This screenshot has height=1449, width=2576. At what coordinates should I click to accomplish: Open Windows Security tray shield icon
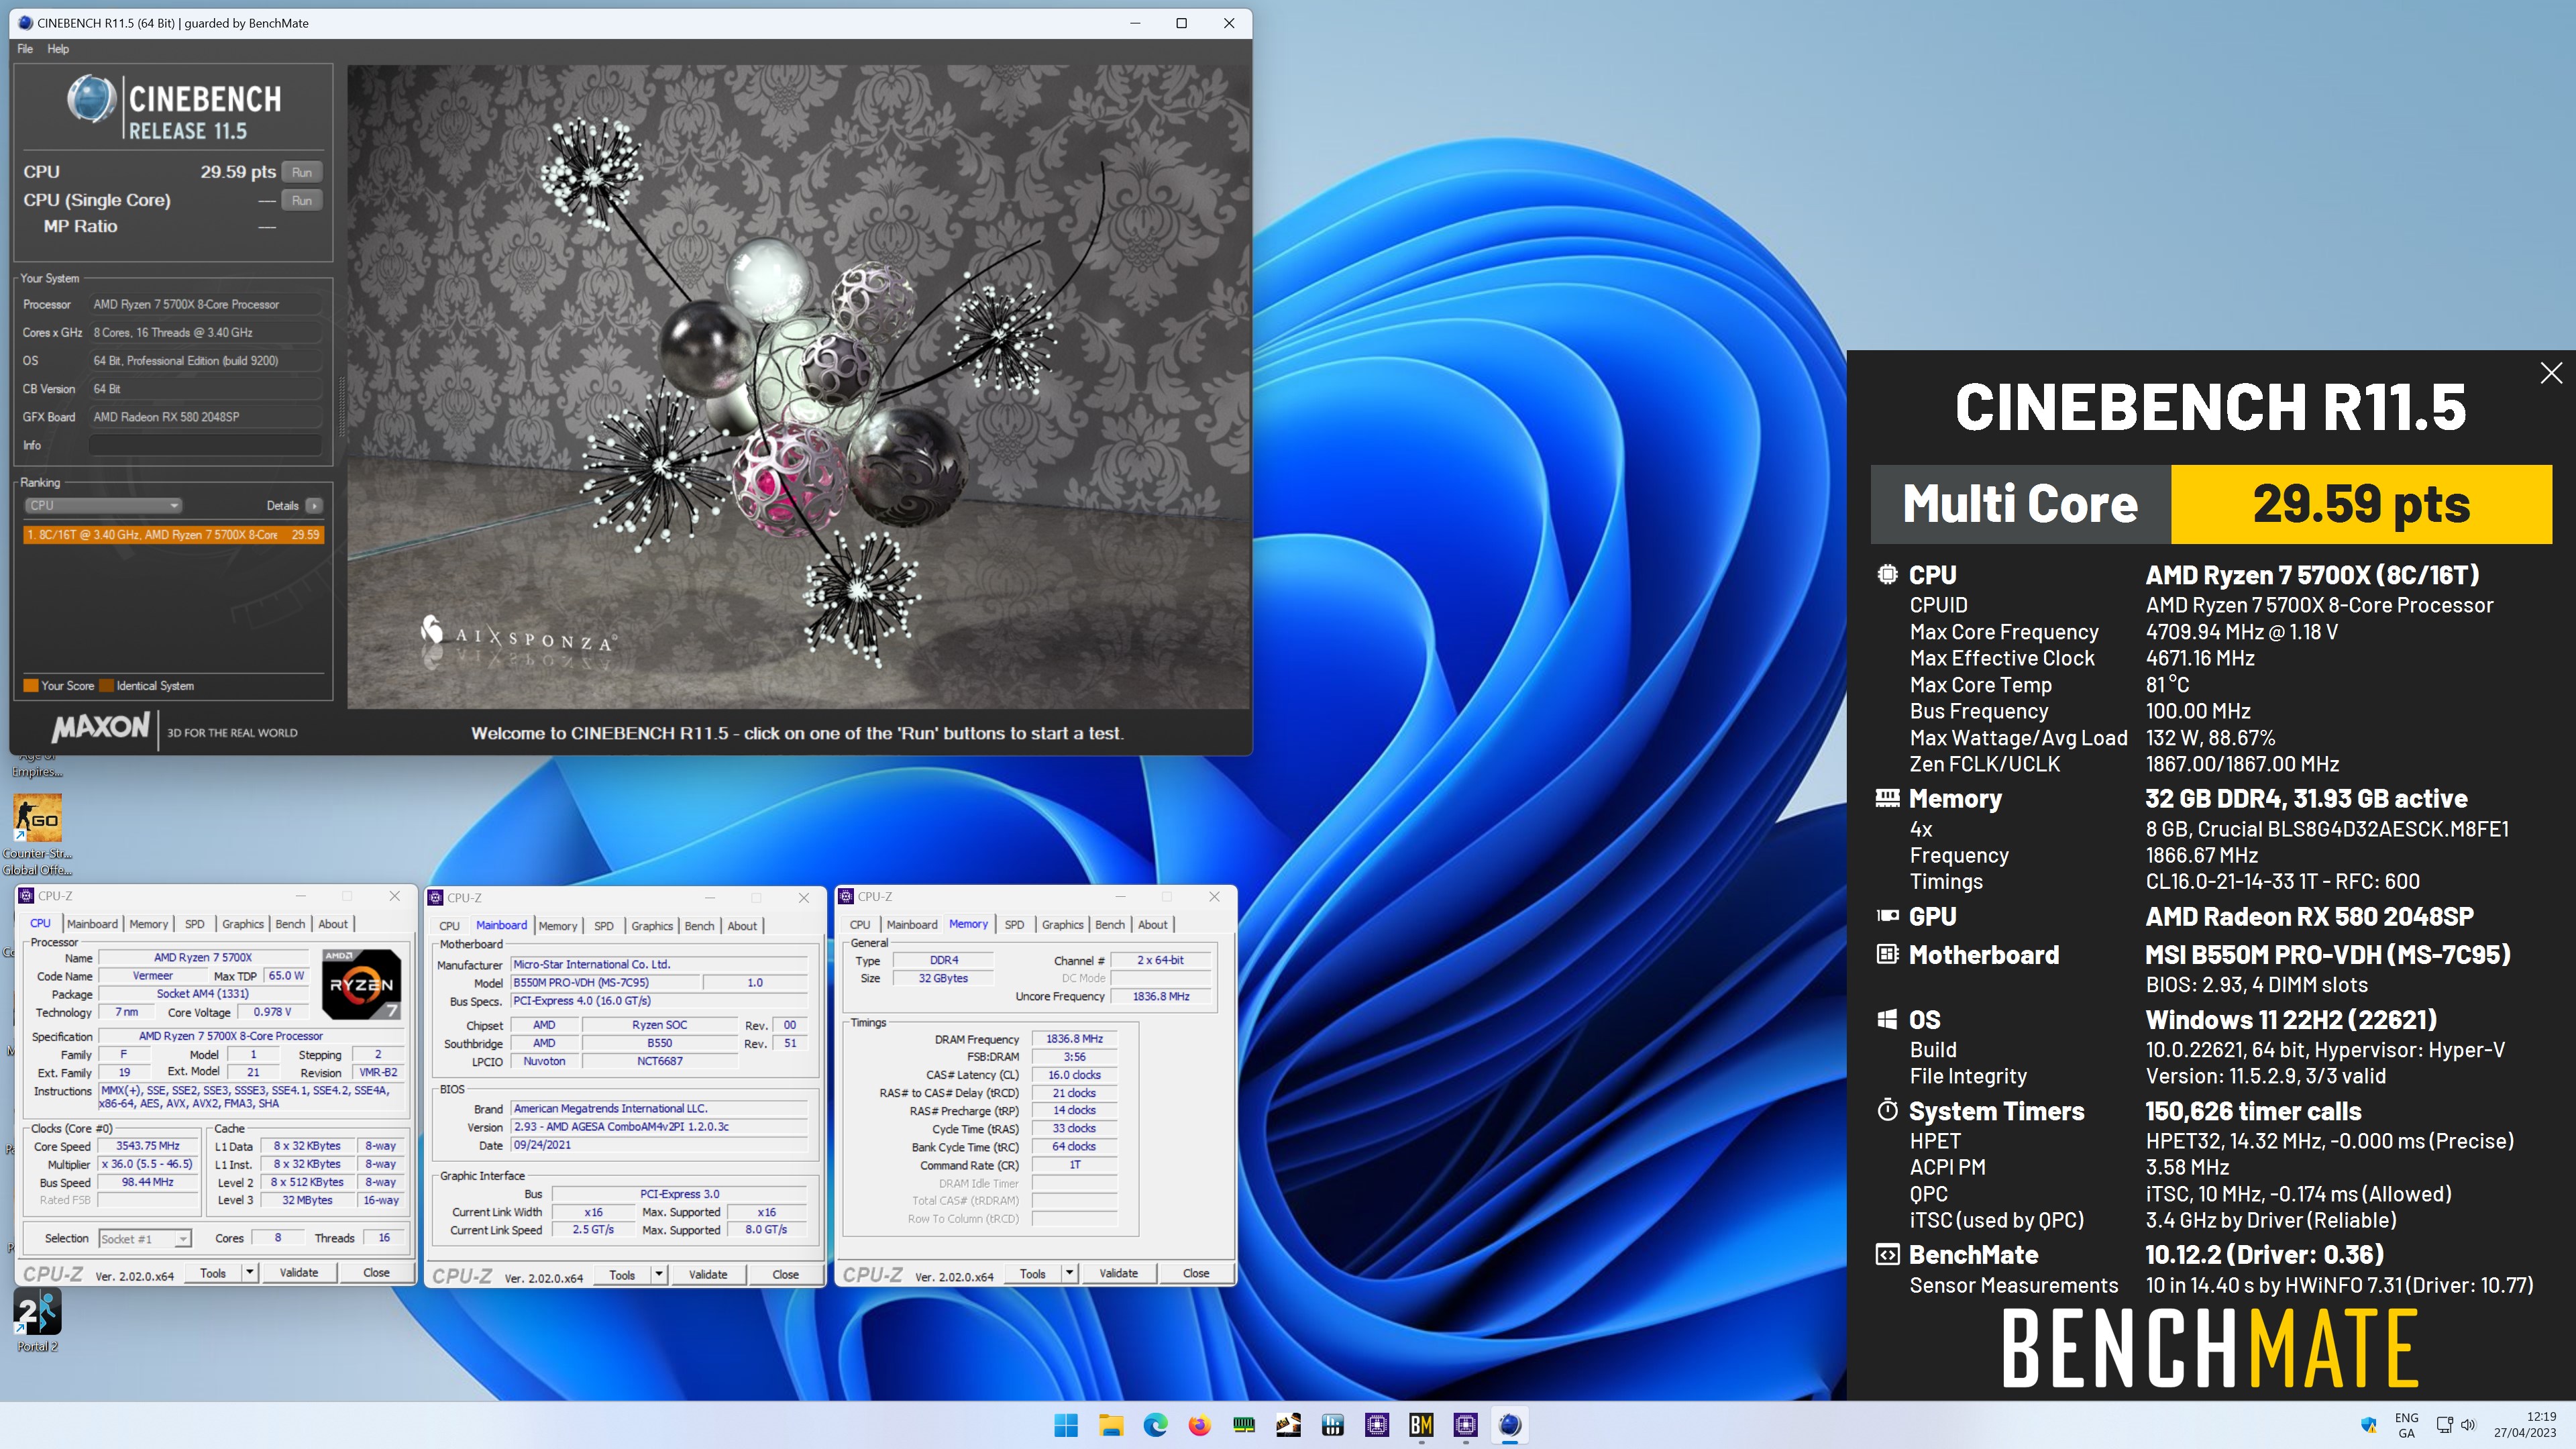2368,1425
